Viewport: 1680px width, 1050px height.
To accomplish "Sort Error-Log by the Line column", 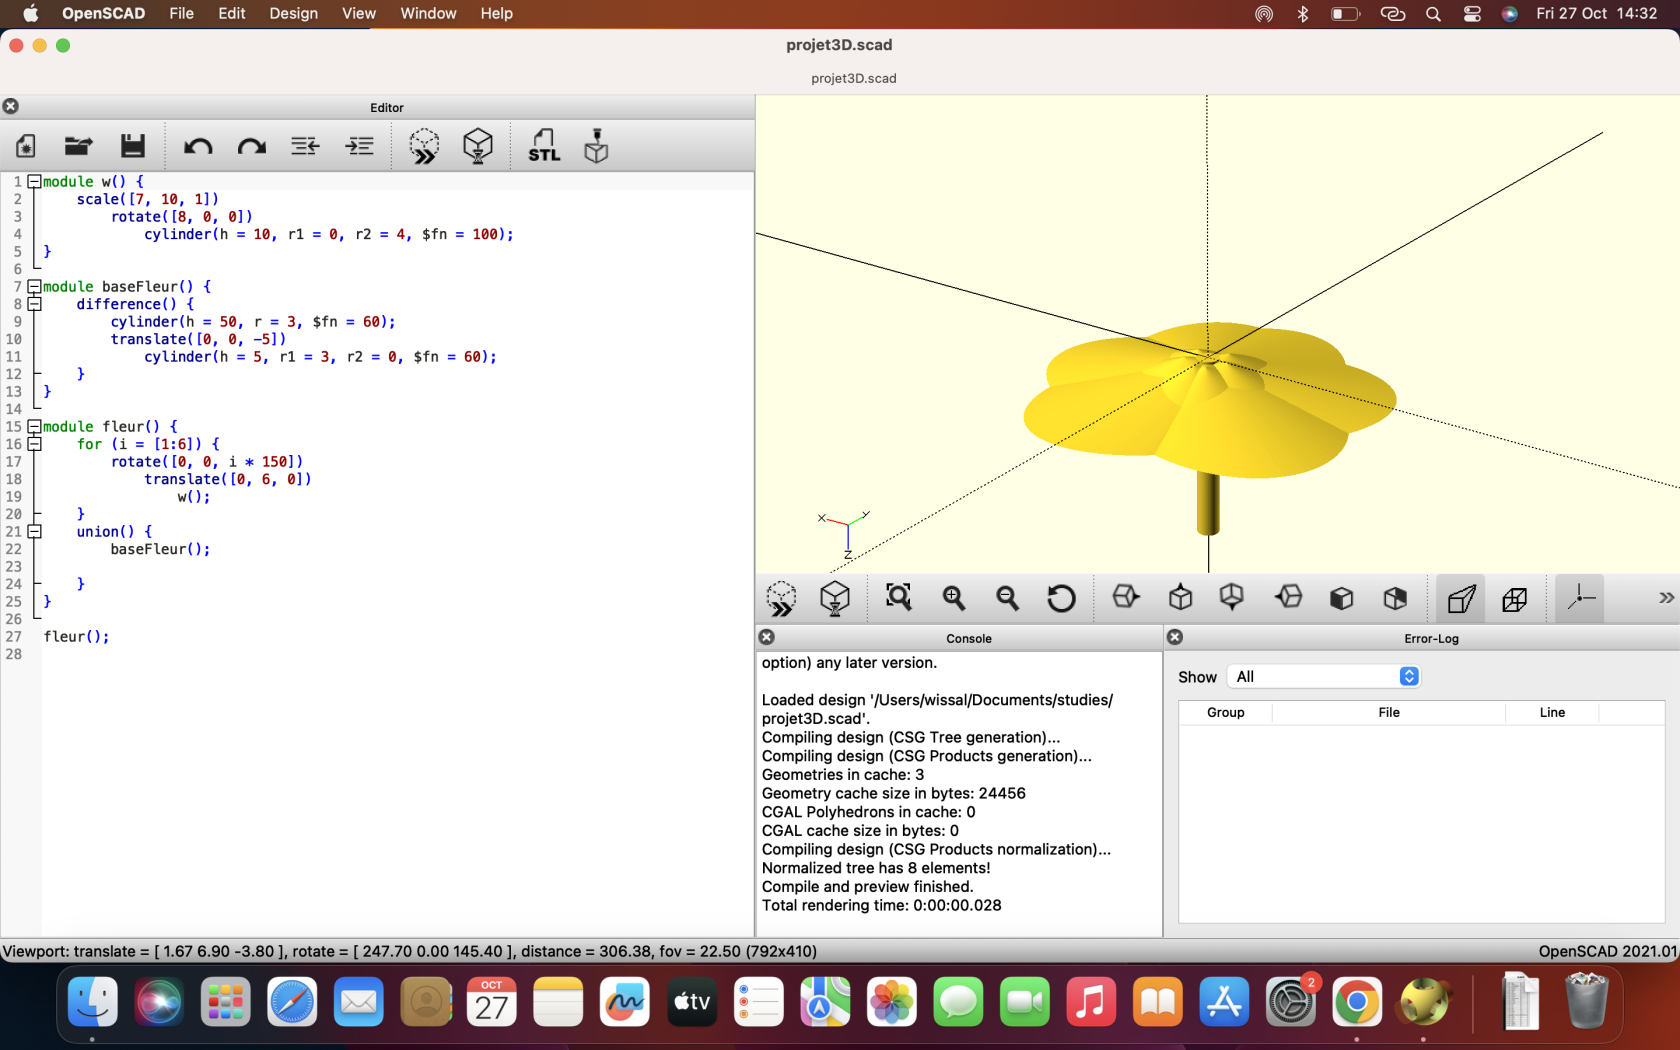I will (1552, 712).
